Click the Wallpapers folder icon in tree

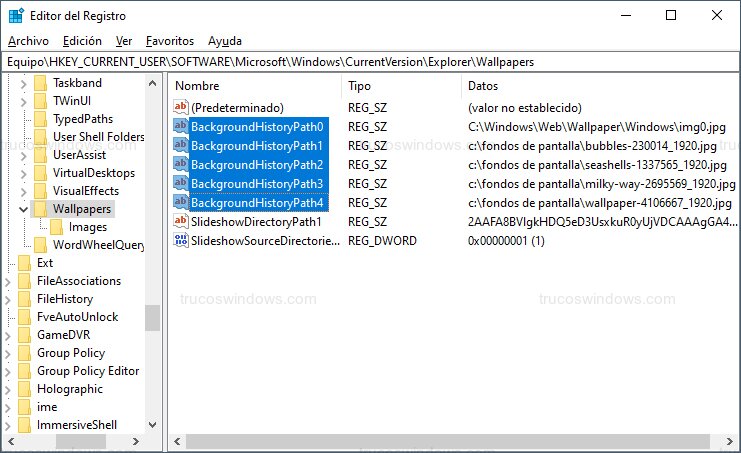click(40, 209)
